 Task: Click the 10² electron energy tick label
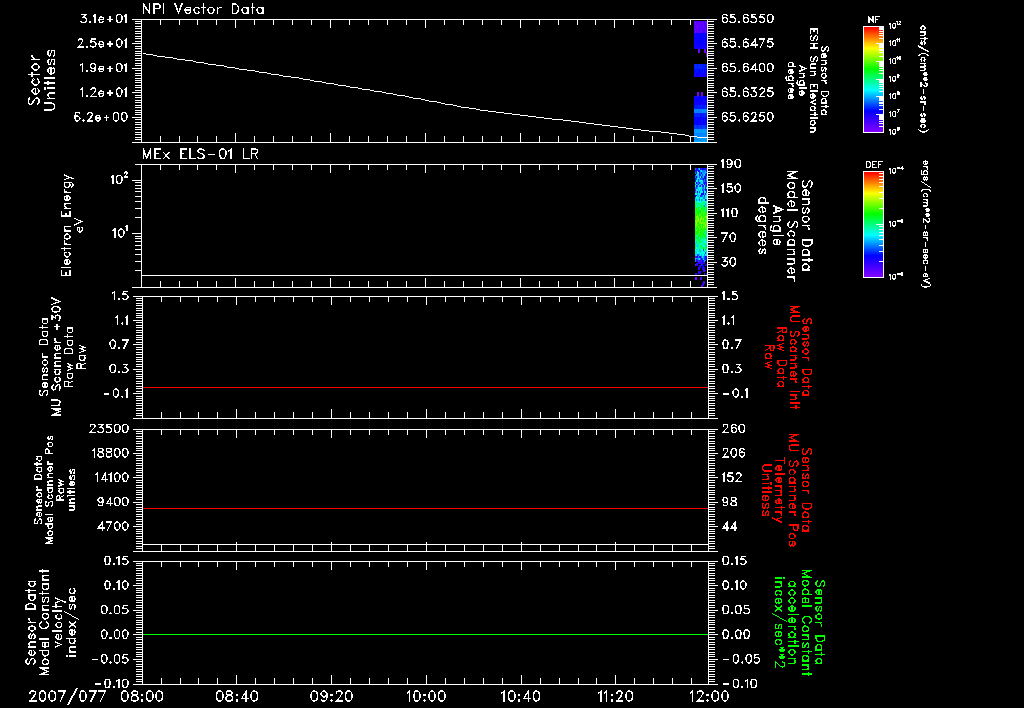[119, 179]
